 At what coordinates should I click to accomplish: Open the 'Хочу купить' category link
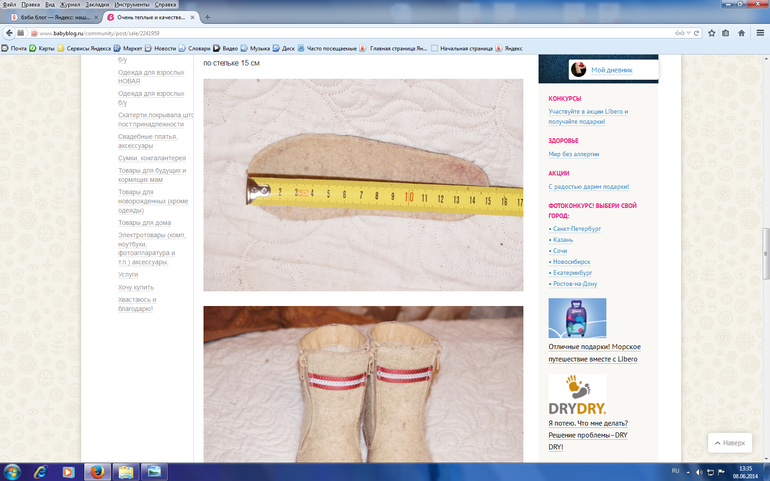click(x=136, y=287)
